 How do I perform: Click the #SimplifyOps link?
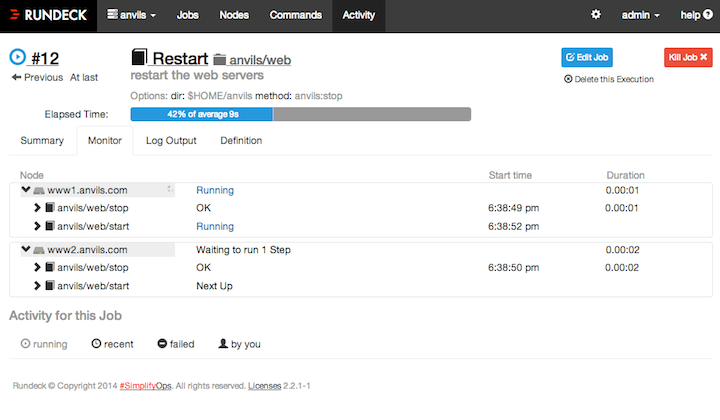coord(146,386)
